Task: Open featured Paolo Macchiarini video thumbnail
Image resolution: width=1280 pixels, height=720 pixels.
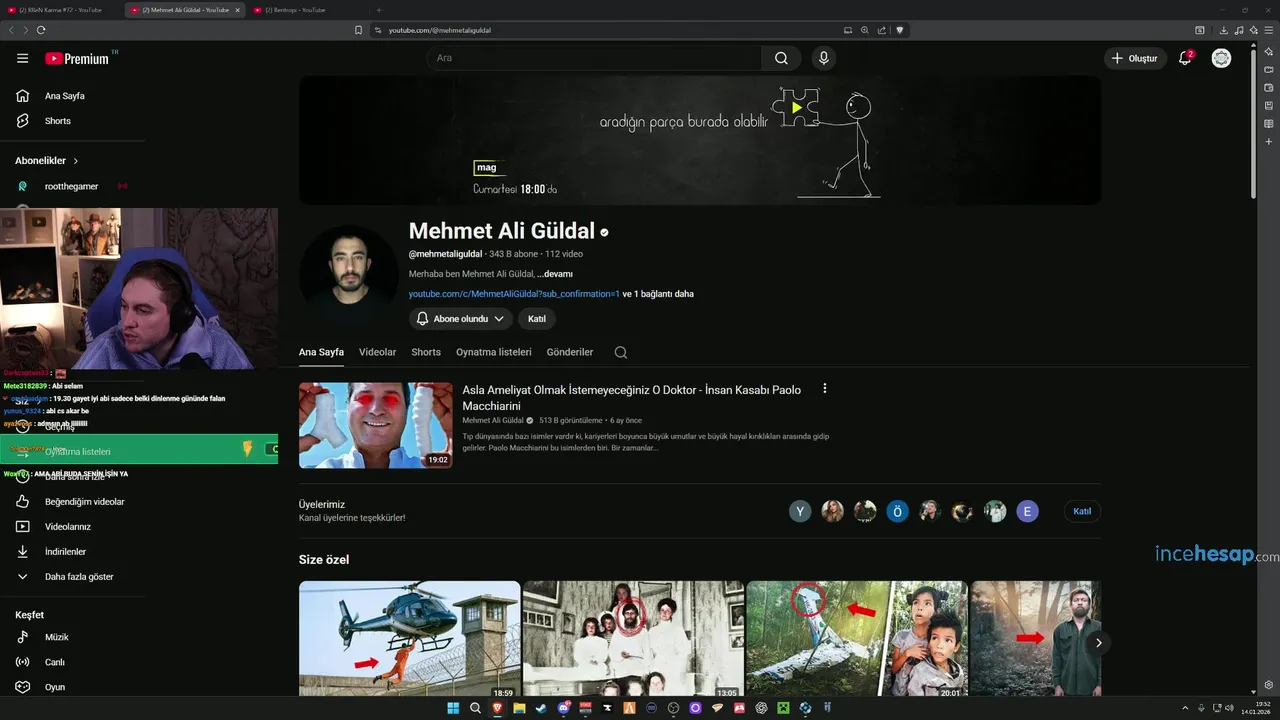Action: click(x=376, y=425)
